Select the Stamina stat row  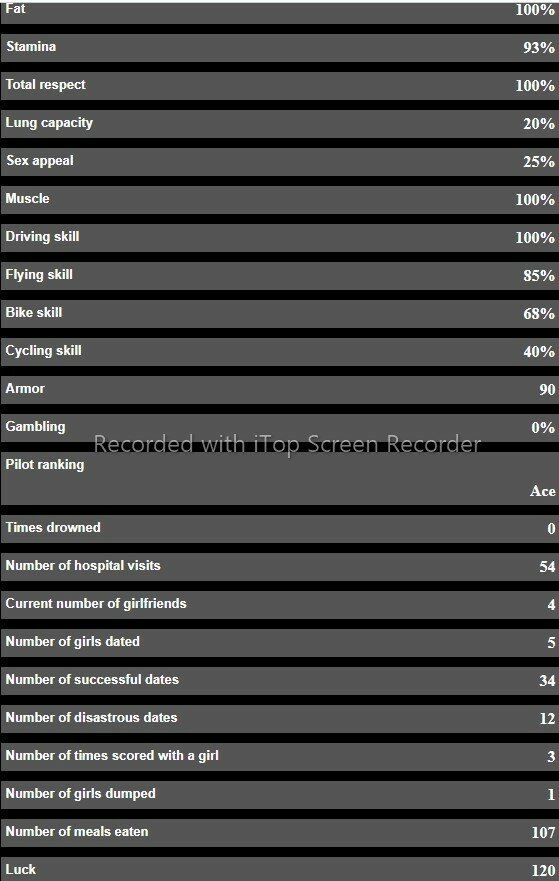(x=279, y=48)
